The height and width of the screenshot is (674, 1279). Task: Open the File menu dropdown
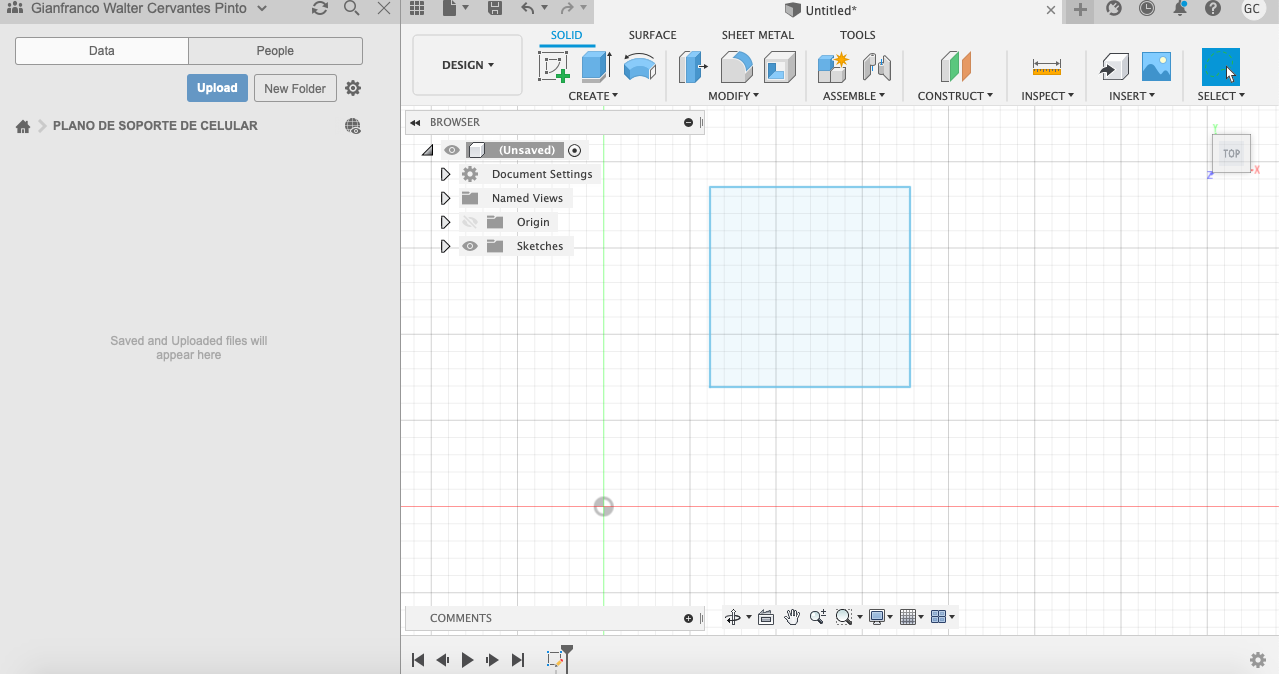tap(456, 9)
